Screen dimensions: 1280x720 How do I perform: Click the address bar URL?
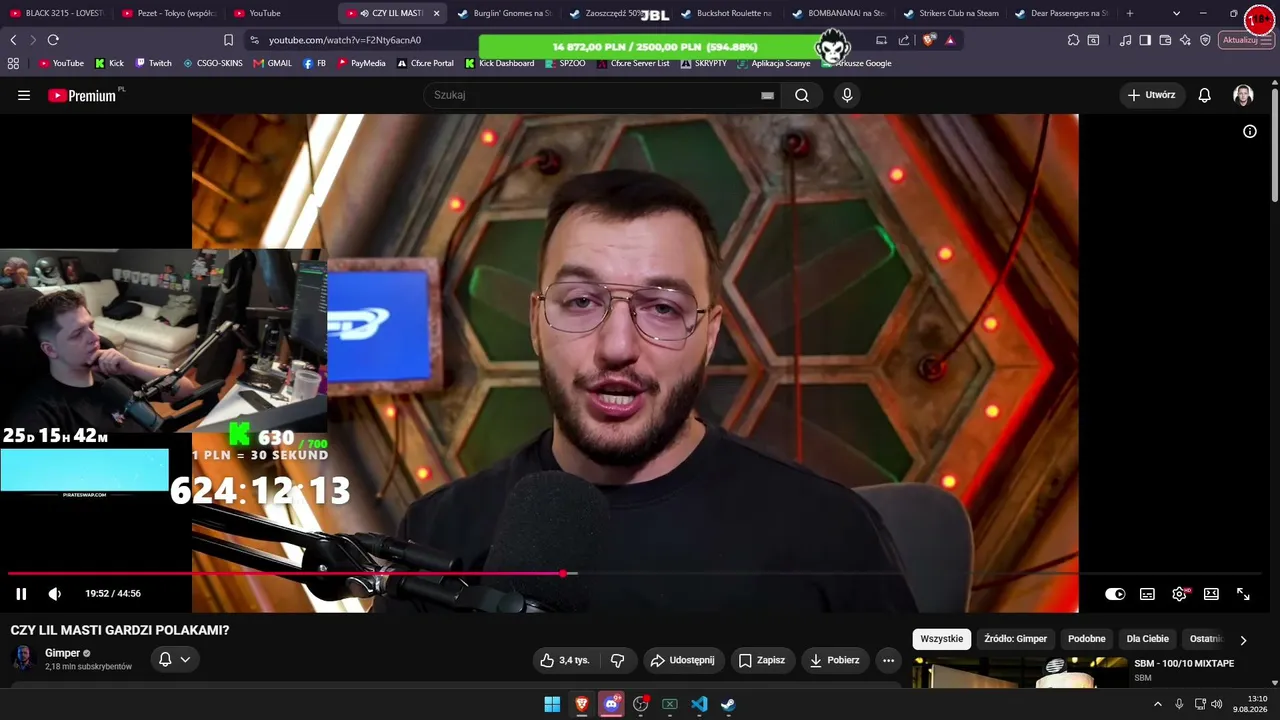[345, 40]
